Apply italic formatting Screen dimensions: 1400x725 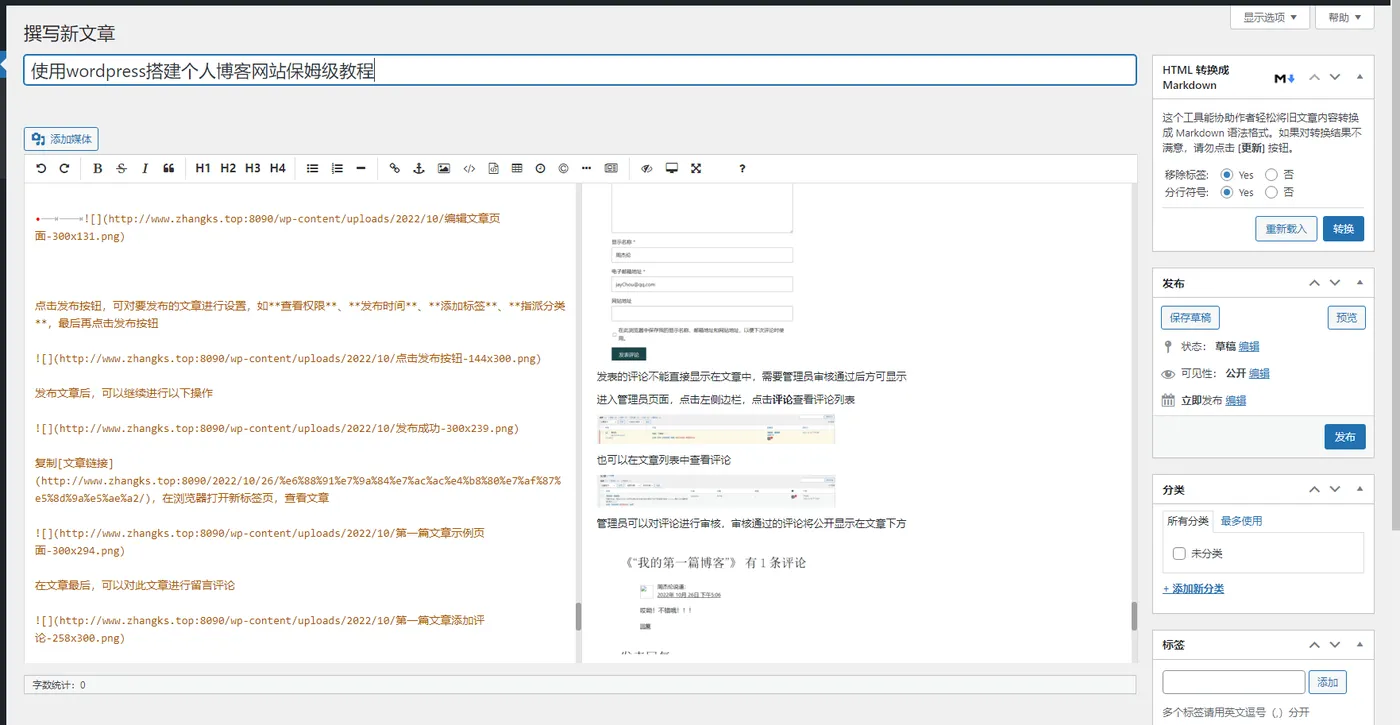point(145,168)
